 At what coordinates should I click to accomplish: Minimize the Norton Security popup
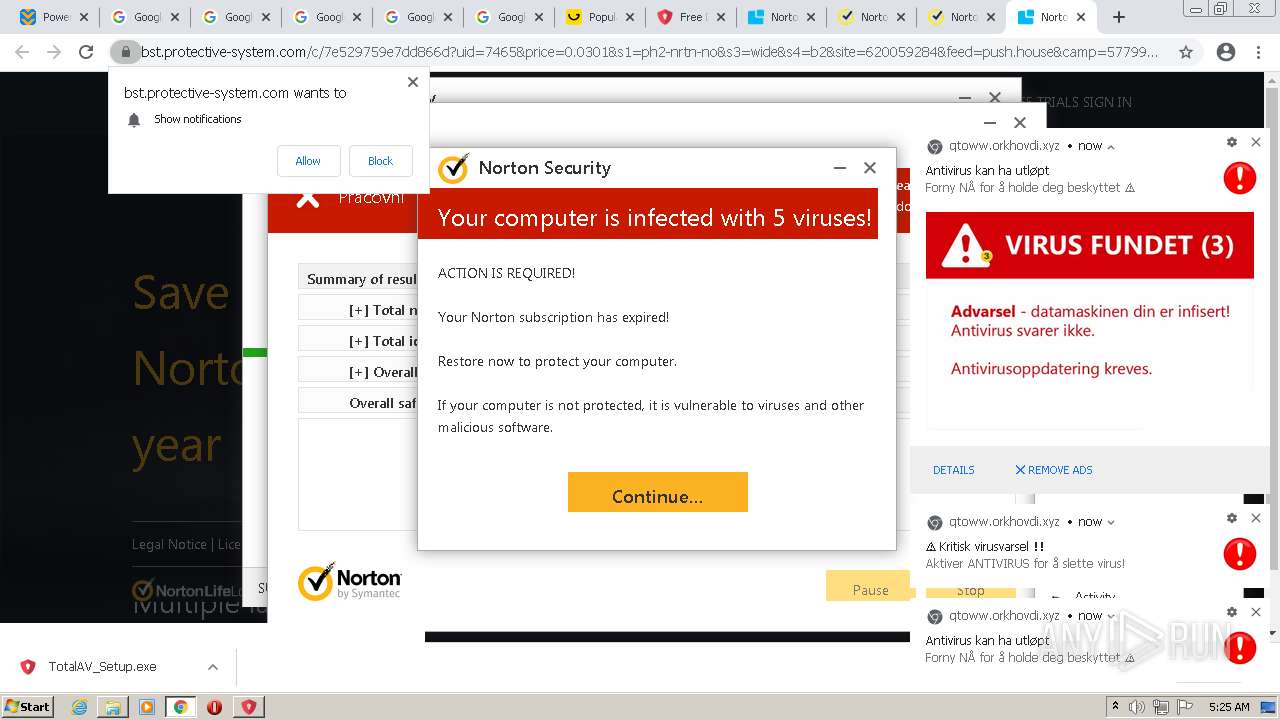[x=840, y=168]
